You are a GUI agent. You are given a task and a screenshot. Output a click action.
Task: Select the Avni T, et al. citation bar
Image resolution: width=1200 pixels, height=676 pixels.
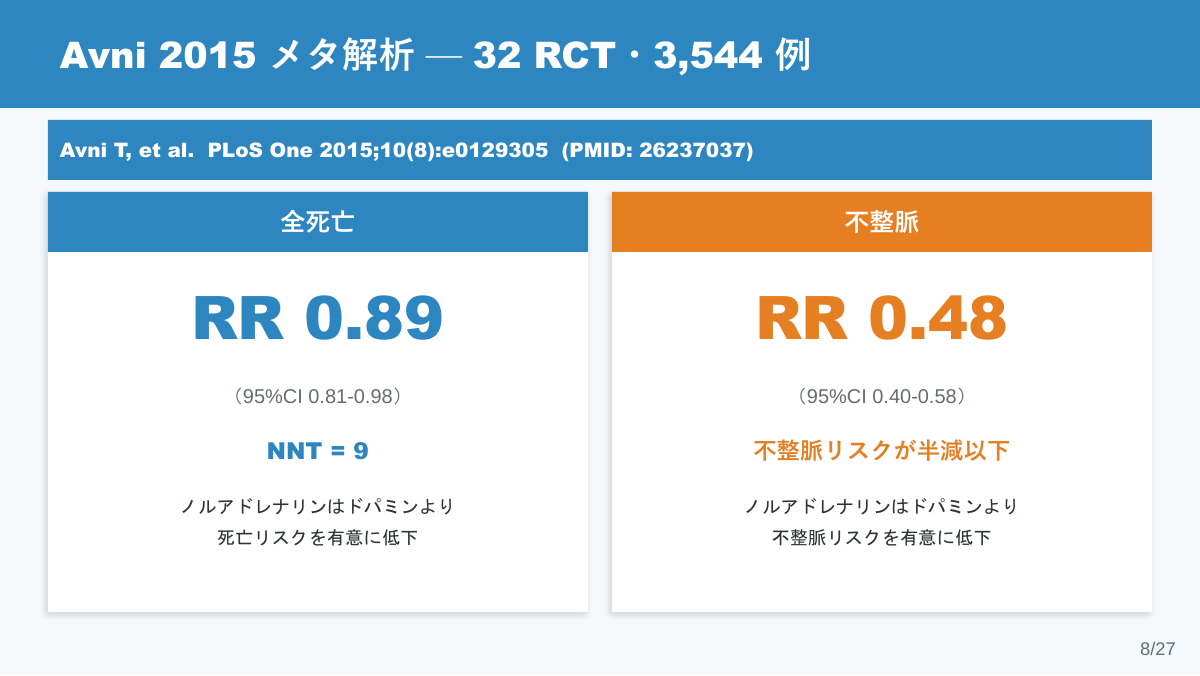(x=600, y=150)
